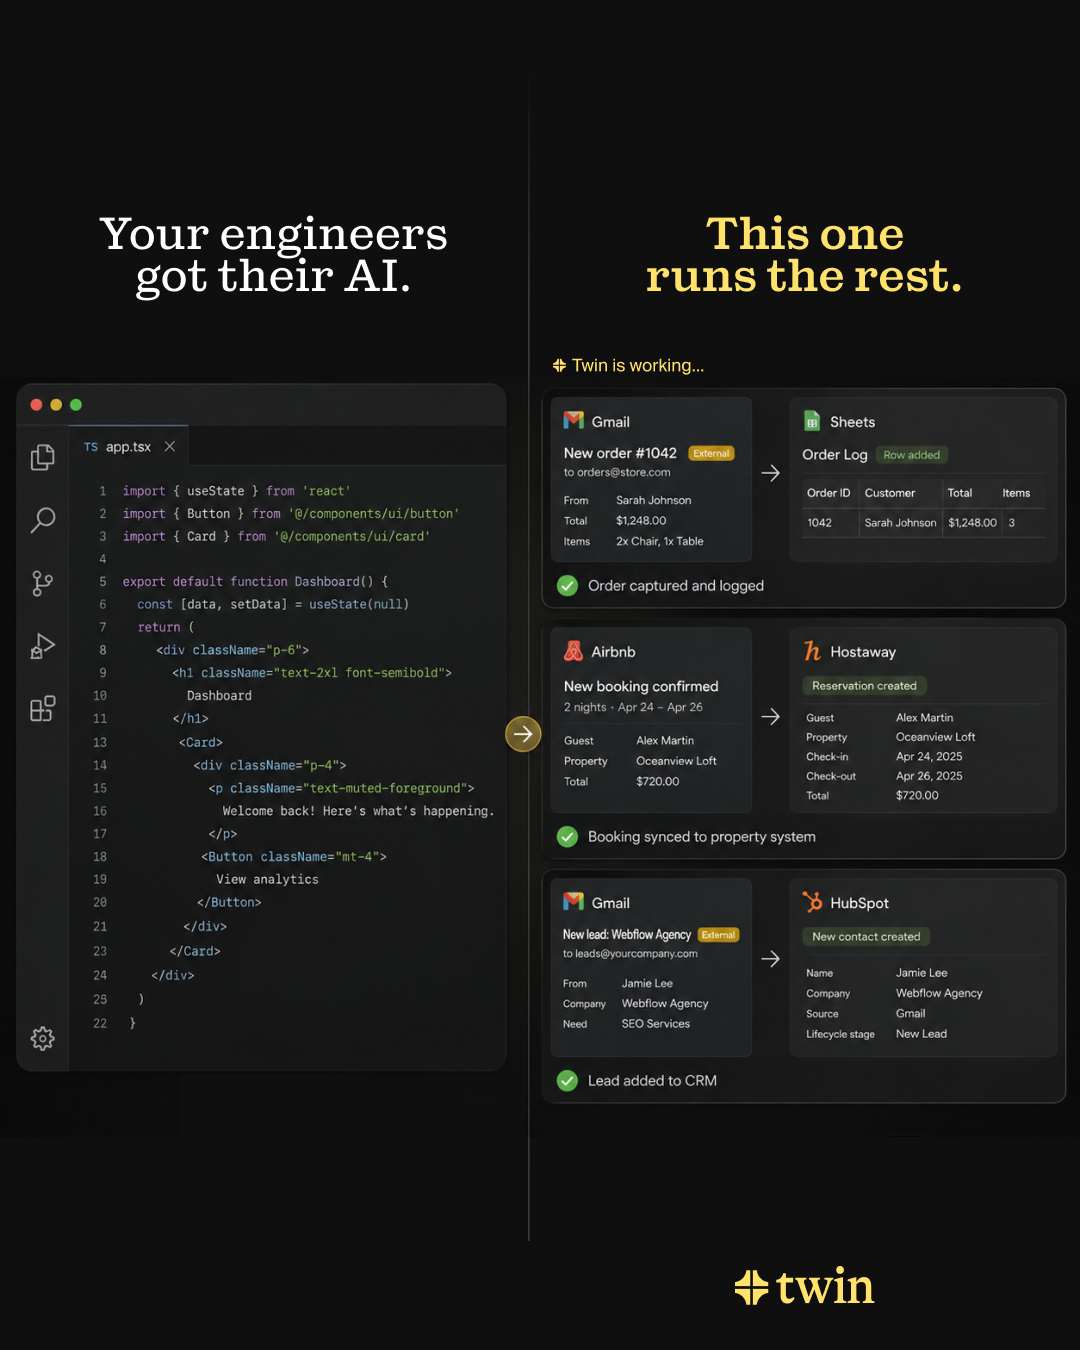1080x1350 pixels.
Task: Click the green check beside Booking synced
Action: pos(567,836)
